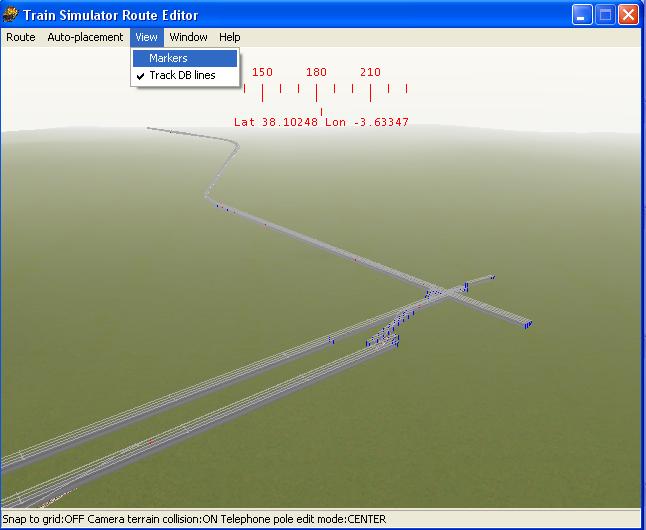646x530 pixels.
Task: Click the 150 compass heading label
Action: pos(262,72)
